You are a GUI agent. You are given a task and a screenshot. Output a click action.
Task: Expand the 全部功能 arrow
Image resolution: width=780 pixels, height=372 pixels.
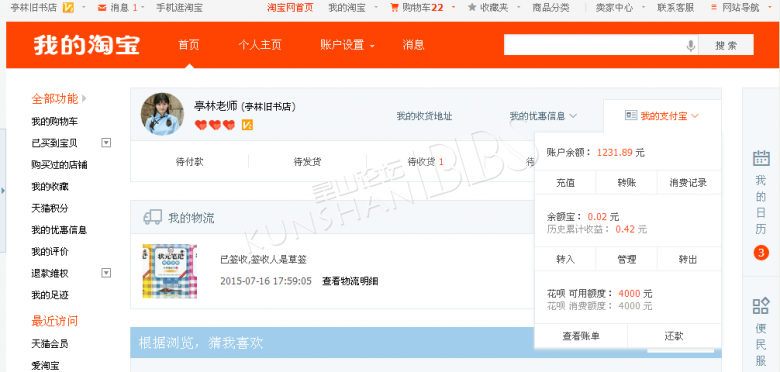84,98
